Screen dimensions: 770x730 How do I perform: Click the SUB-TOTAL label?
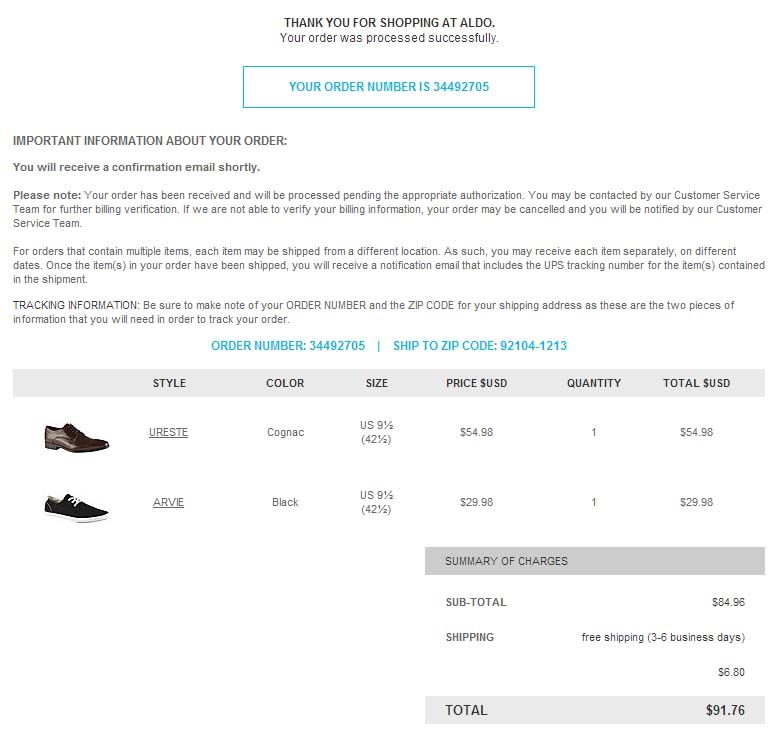point(476,603)
